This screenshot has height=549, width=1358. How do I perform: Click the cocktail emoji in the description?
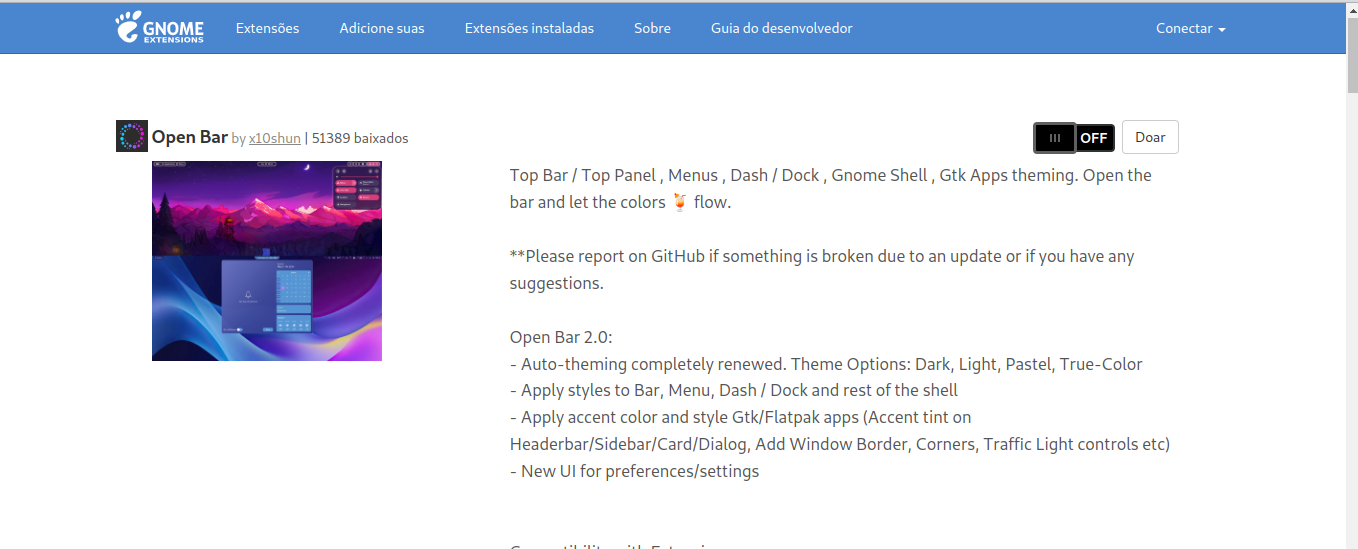tap(679, 202)
